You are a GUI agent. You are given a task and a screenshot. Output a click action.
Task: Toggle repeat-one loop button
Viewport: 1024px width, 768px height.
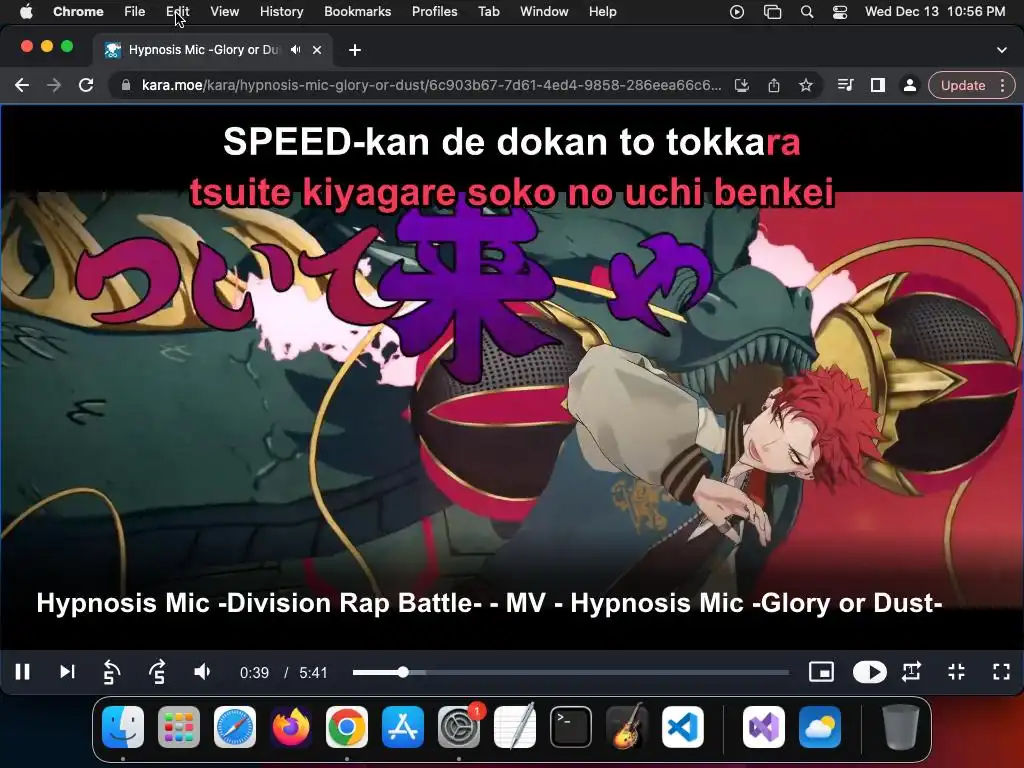[912, 672]
